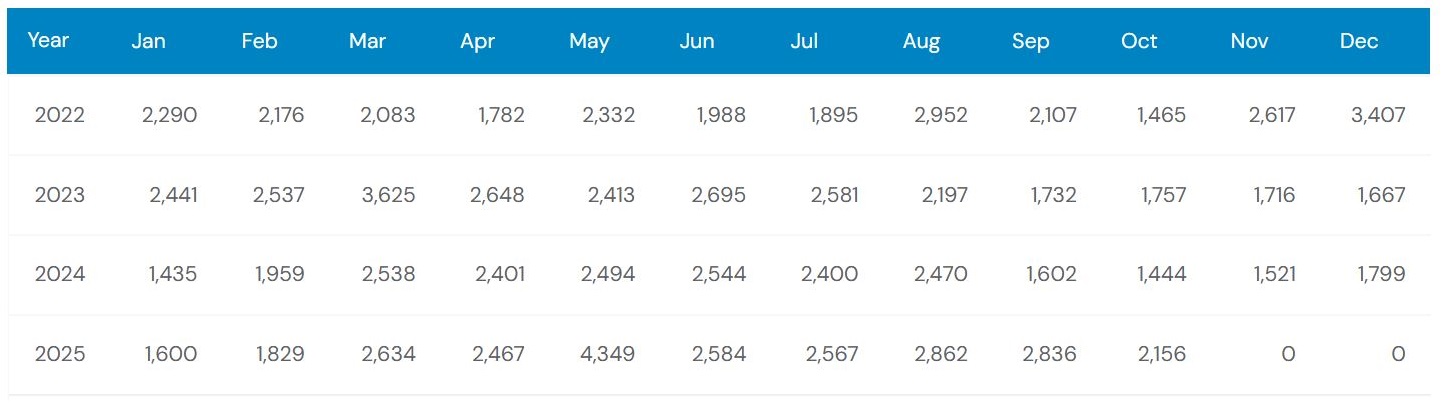Select the 2,952 cell for August 2022

click(941, 115)
